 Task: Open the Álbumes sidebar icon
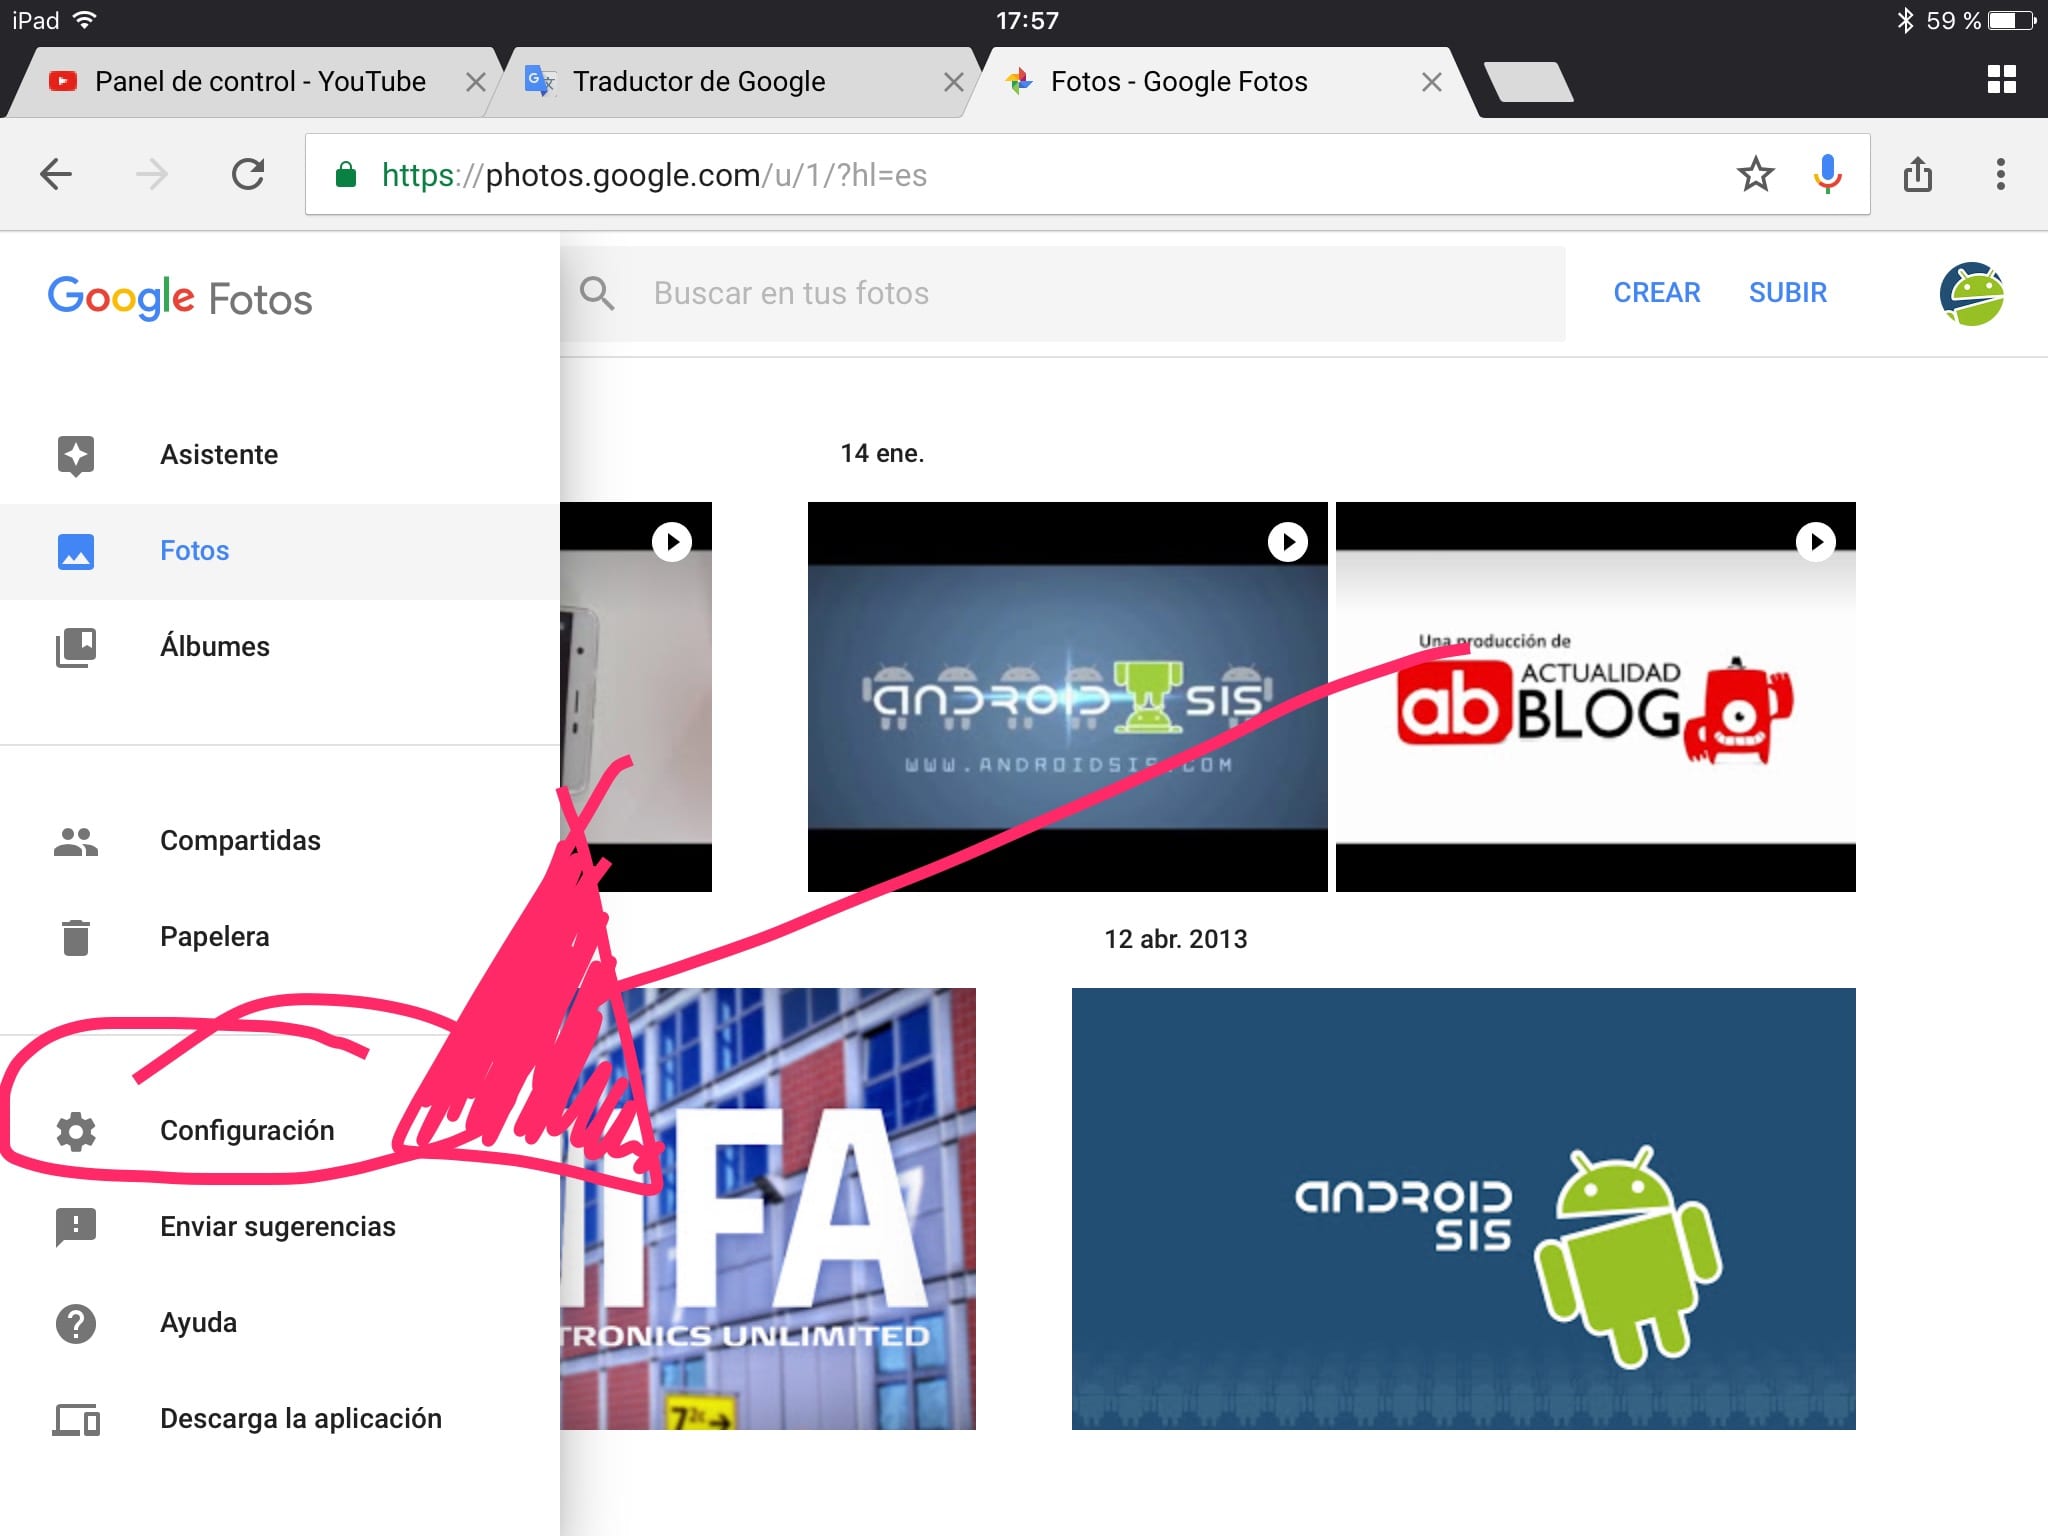point(76,647)
